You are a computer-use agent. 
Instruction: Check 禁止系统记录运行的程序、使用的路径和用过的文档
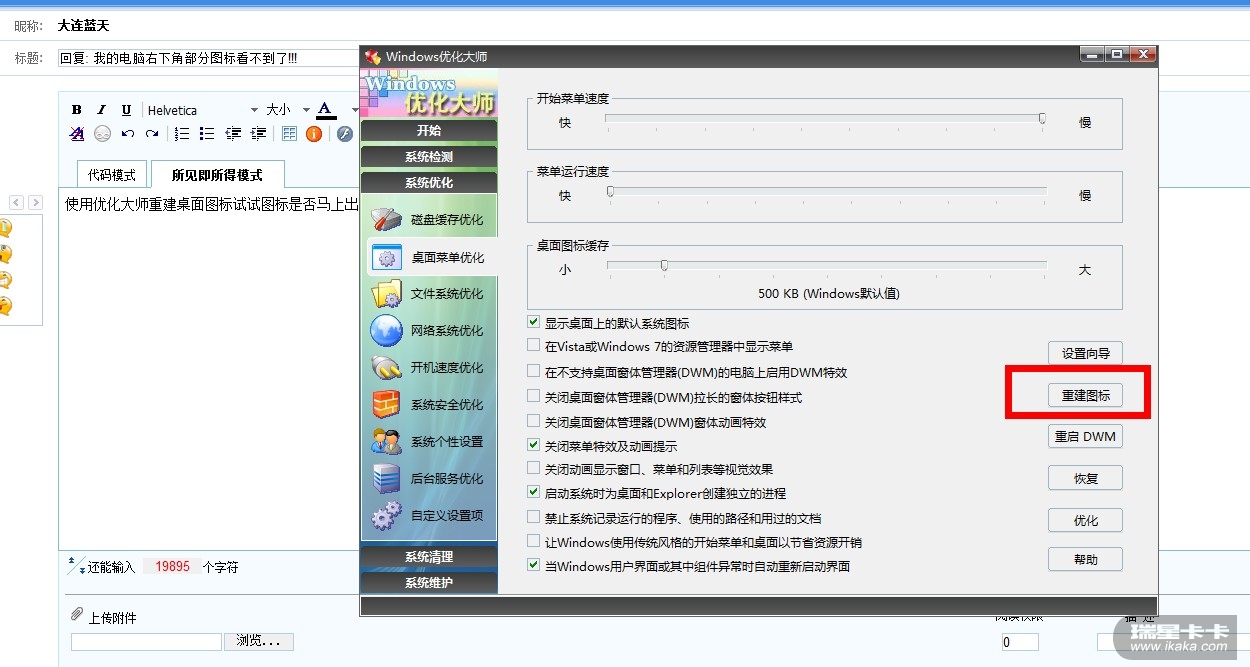pos(533,518)
